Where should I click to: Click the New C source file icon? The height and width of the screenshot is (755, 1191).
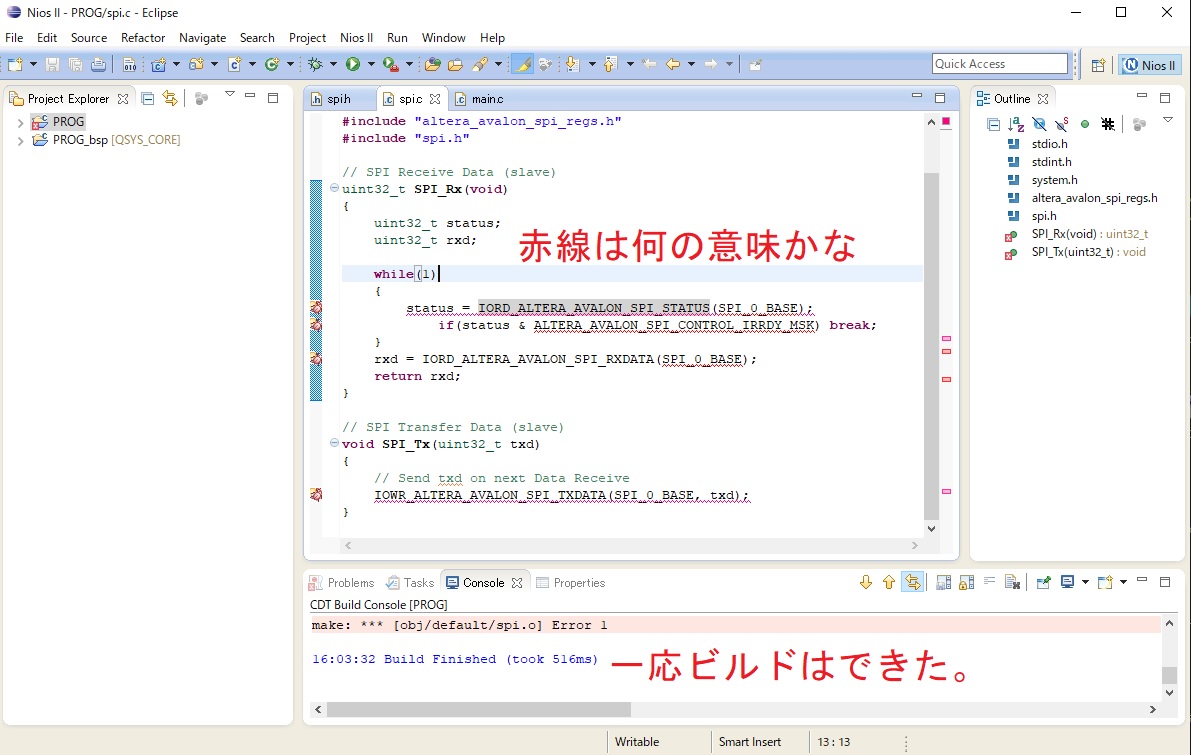235,65
